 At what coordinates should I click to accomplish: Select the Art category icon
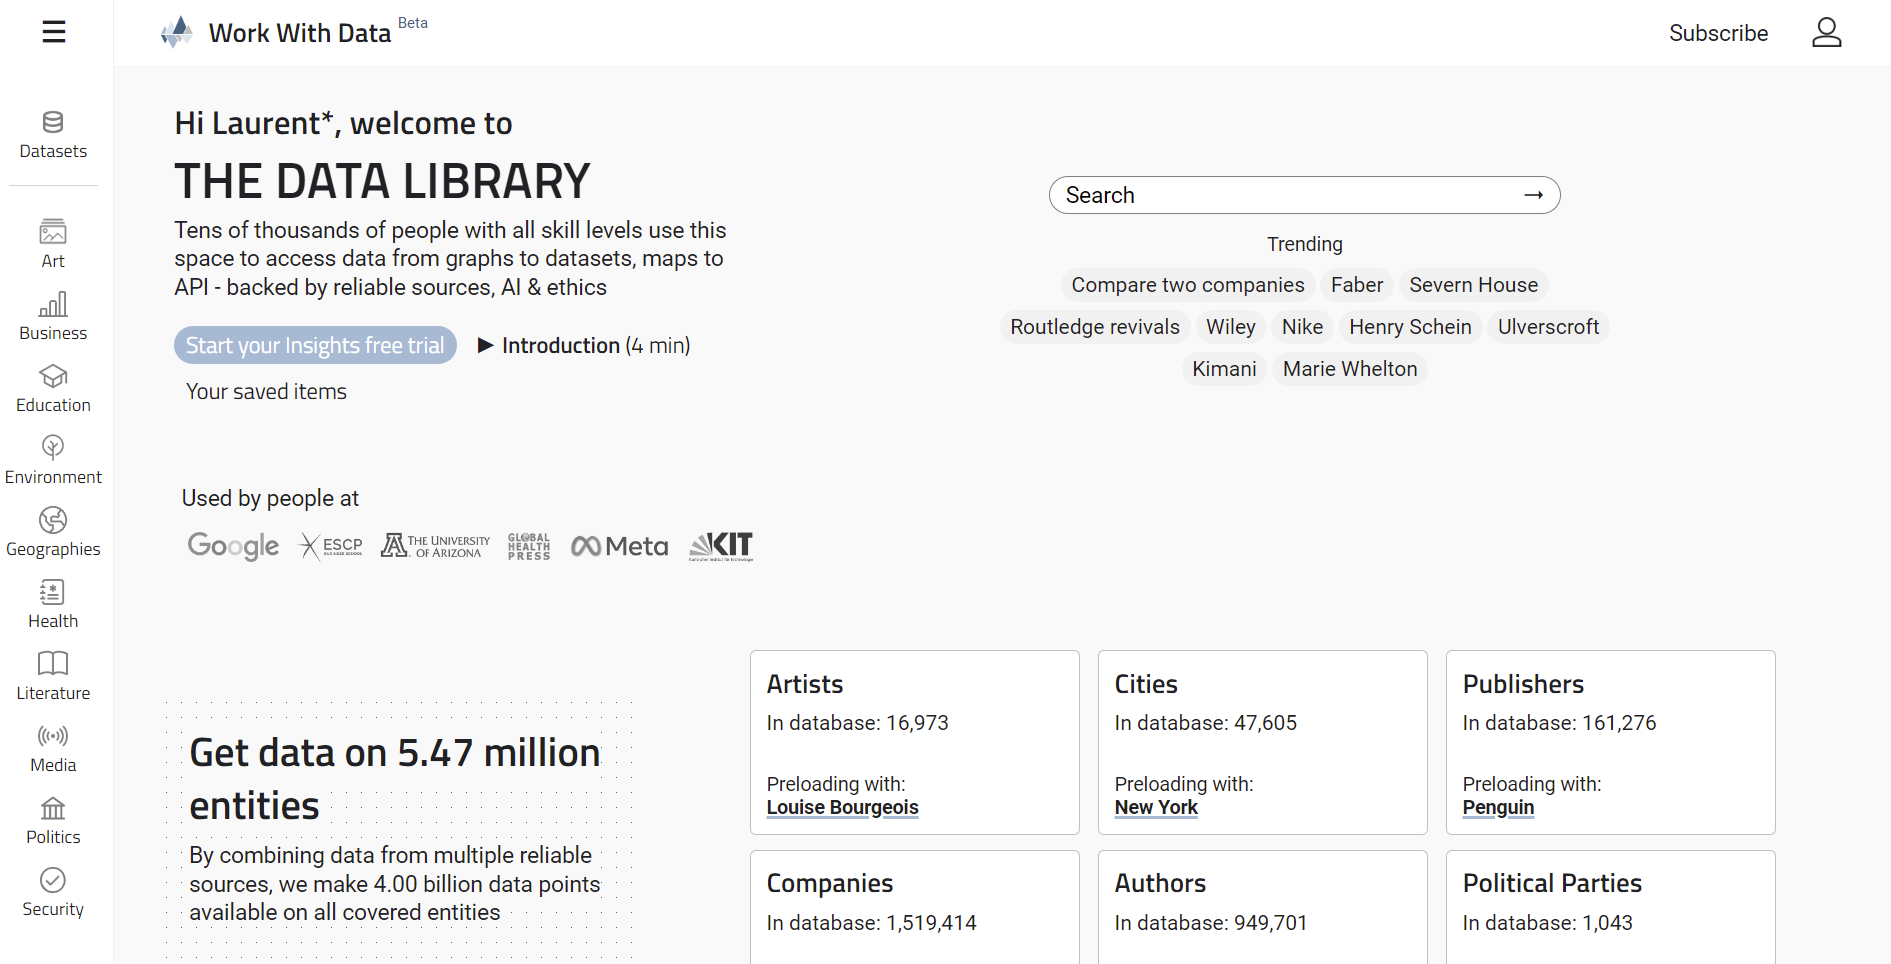(53, 232)
